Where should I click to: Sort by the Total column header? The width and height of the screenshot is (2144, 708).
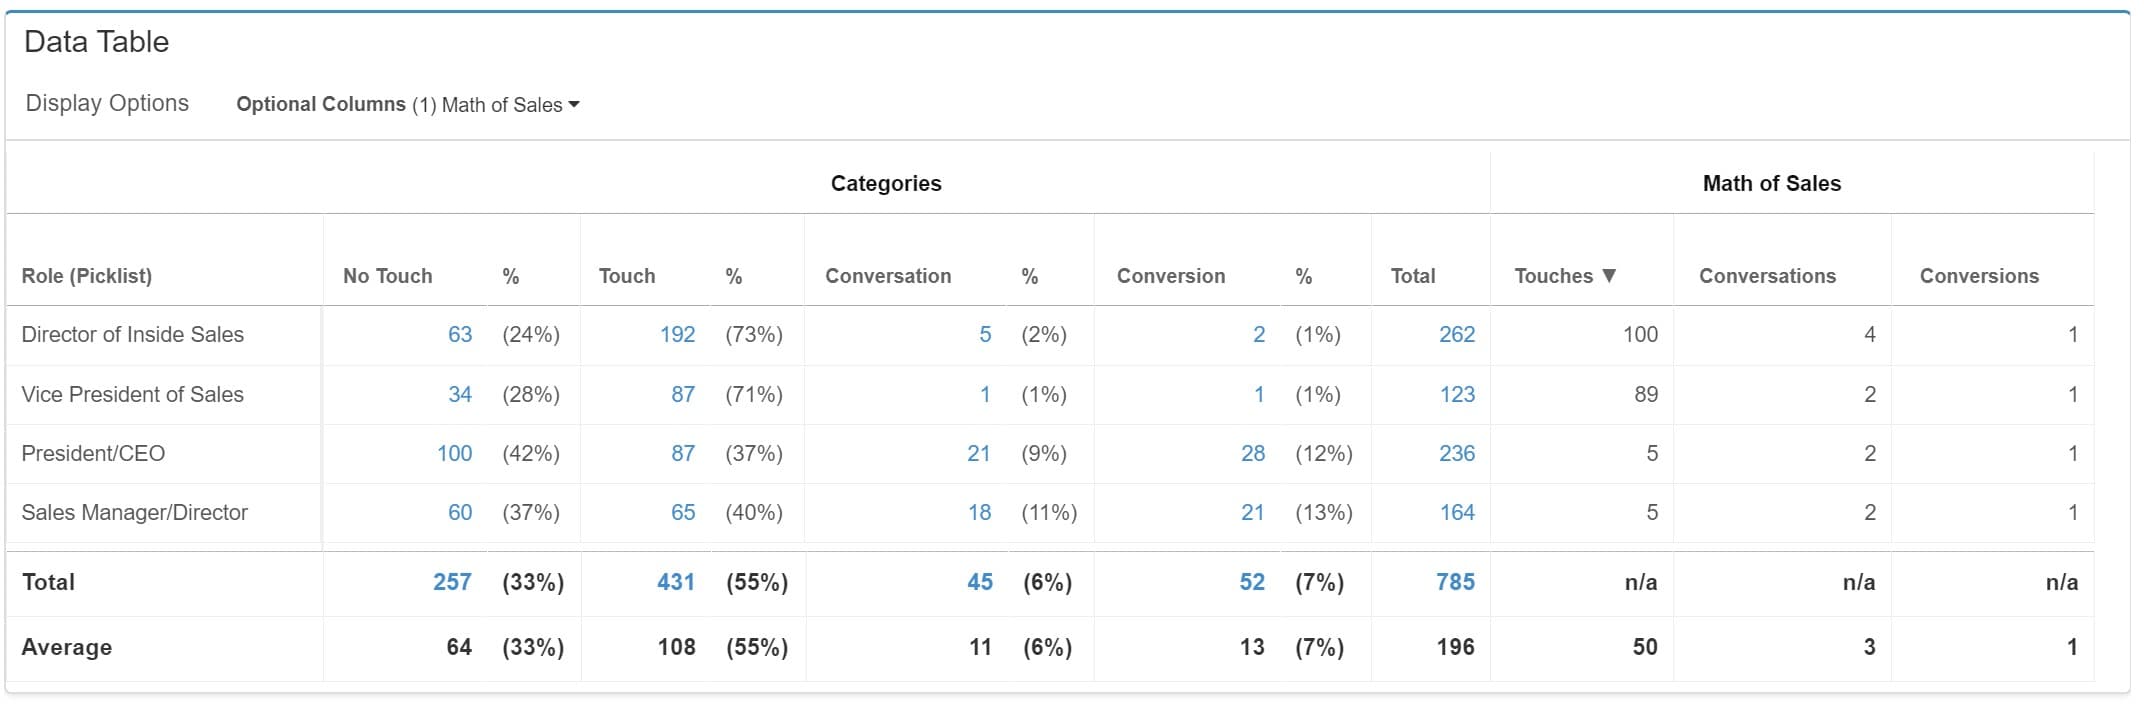click(x=1412, y=276)
